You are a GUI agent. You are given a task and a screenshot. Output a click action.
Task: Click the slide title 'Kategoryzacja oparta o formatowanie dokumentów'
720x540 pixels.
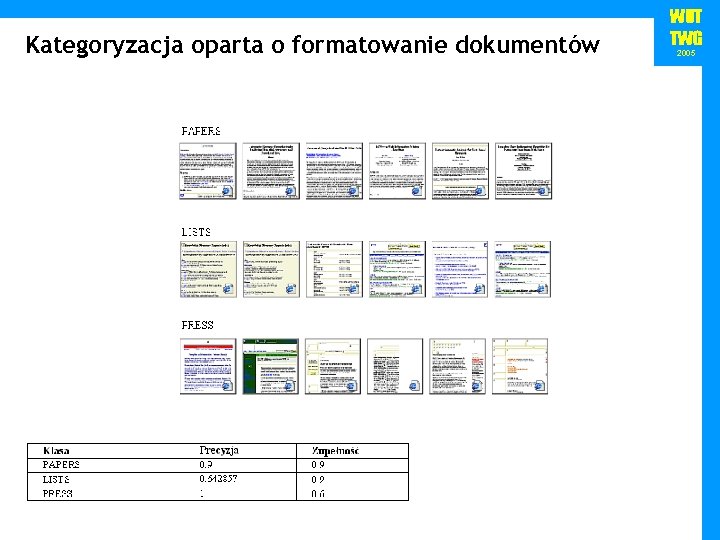click(x=312, y=46)
